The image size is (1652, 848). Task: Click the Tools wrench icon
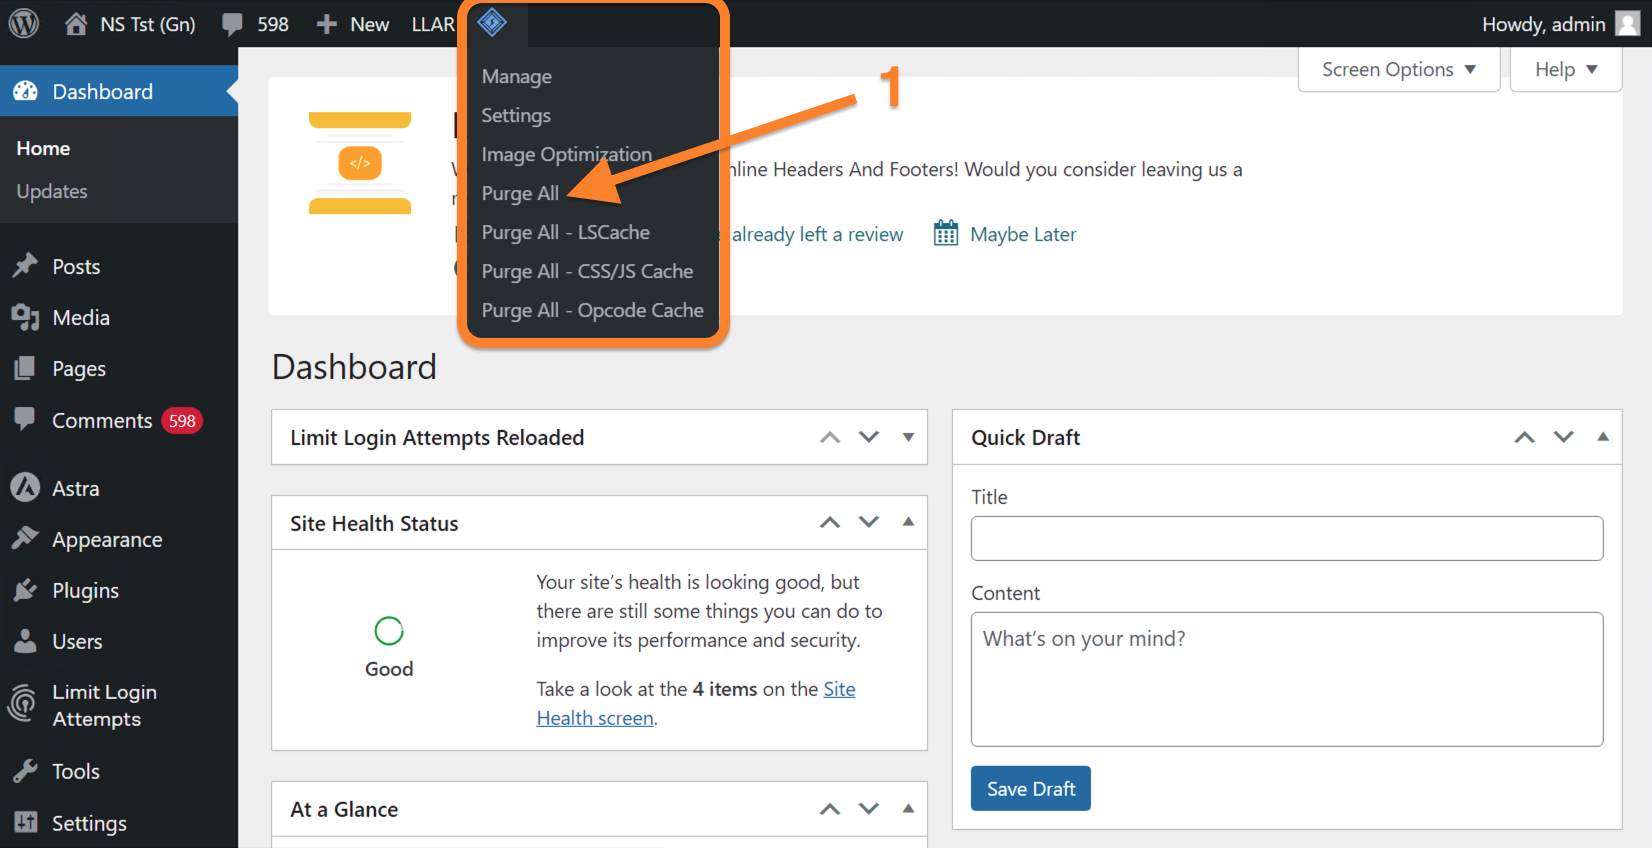coord(25,771)
